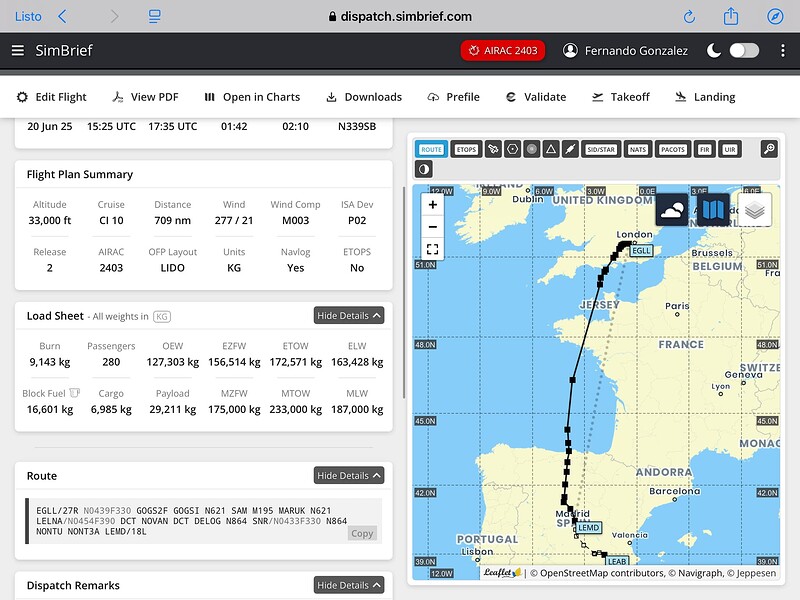Viewport: 800px width, 600px height.
Task: Toggle the NATS tracks overlay
Action: (x=638, y=149)
